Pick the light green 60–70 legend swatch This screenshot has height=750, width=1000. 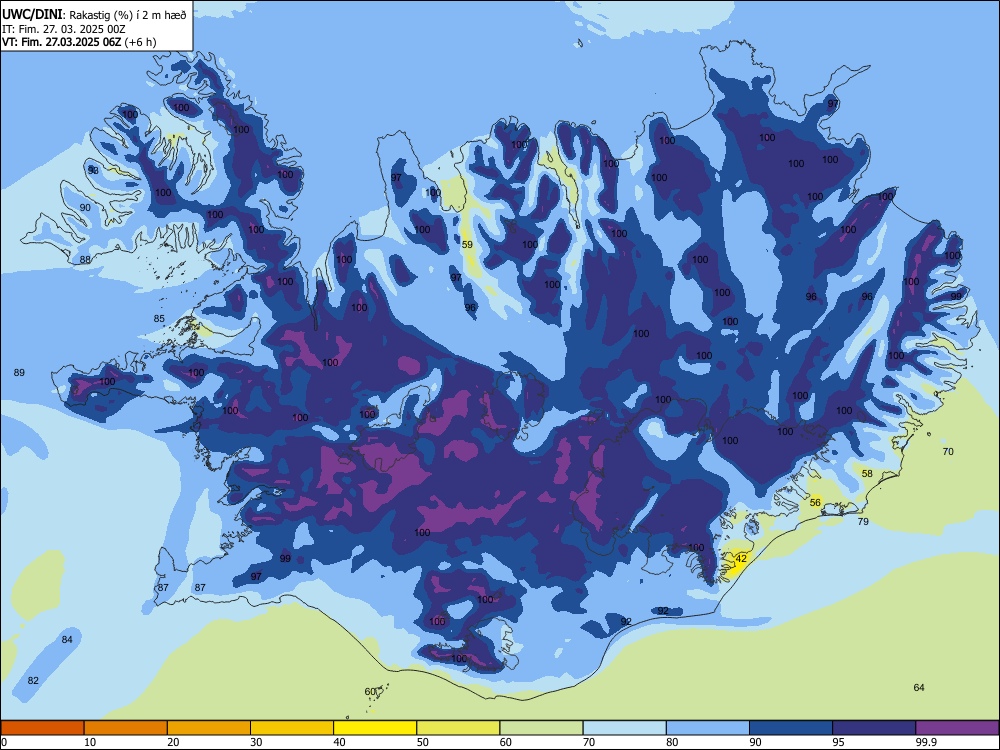[x=541, y=728]
